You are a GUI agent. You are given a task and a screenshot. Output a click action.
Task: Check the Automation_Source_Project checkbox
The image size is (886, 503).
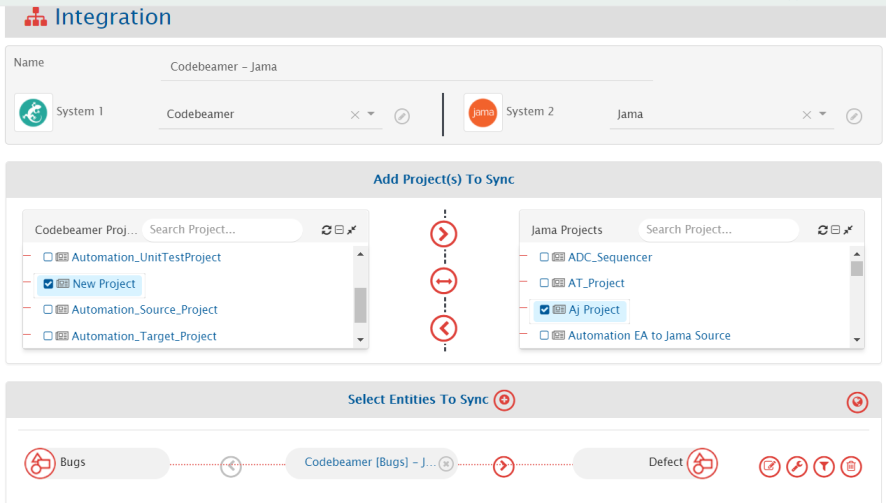(48, 310)
